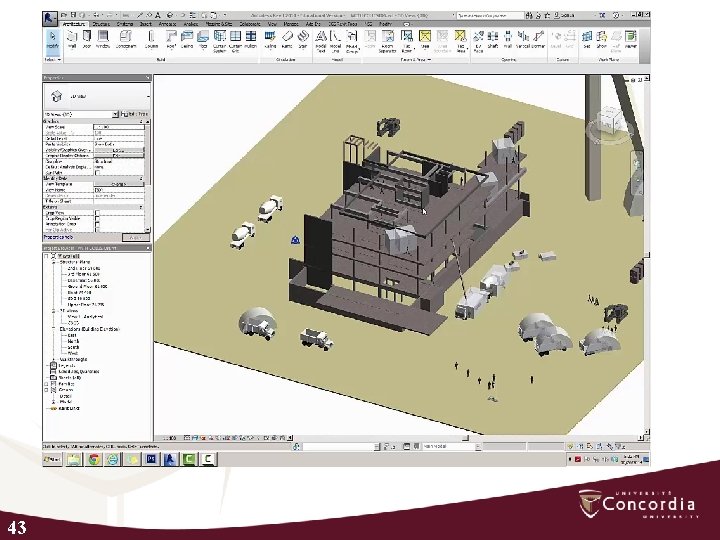Open the South elevation view
Screen dimensions: 720x540
(x=73, y=347)
